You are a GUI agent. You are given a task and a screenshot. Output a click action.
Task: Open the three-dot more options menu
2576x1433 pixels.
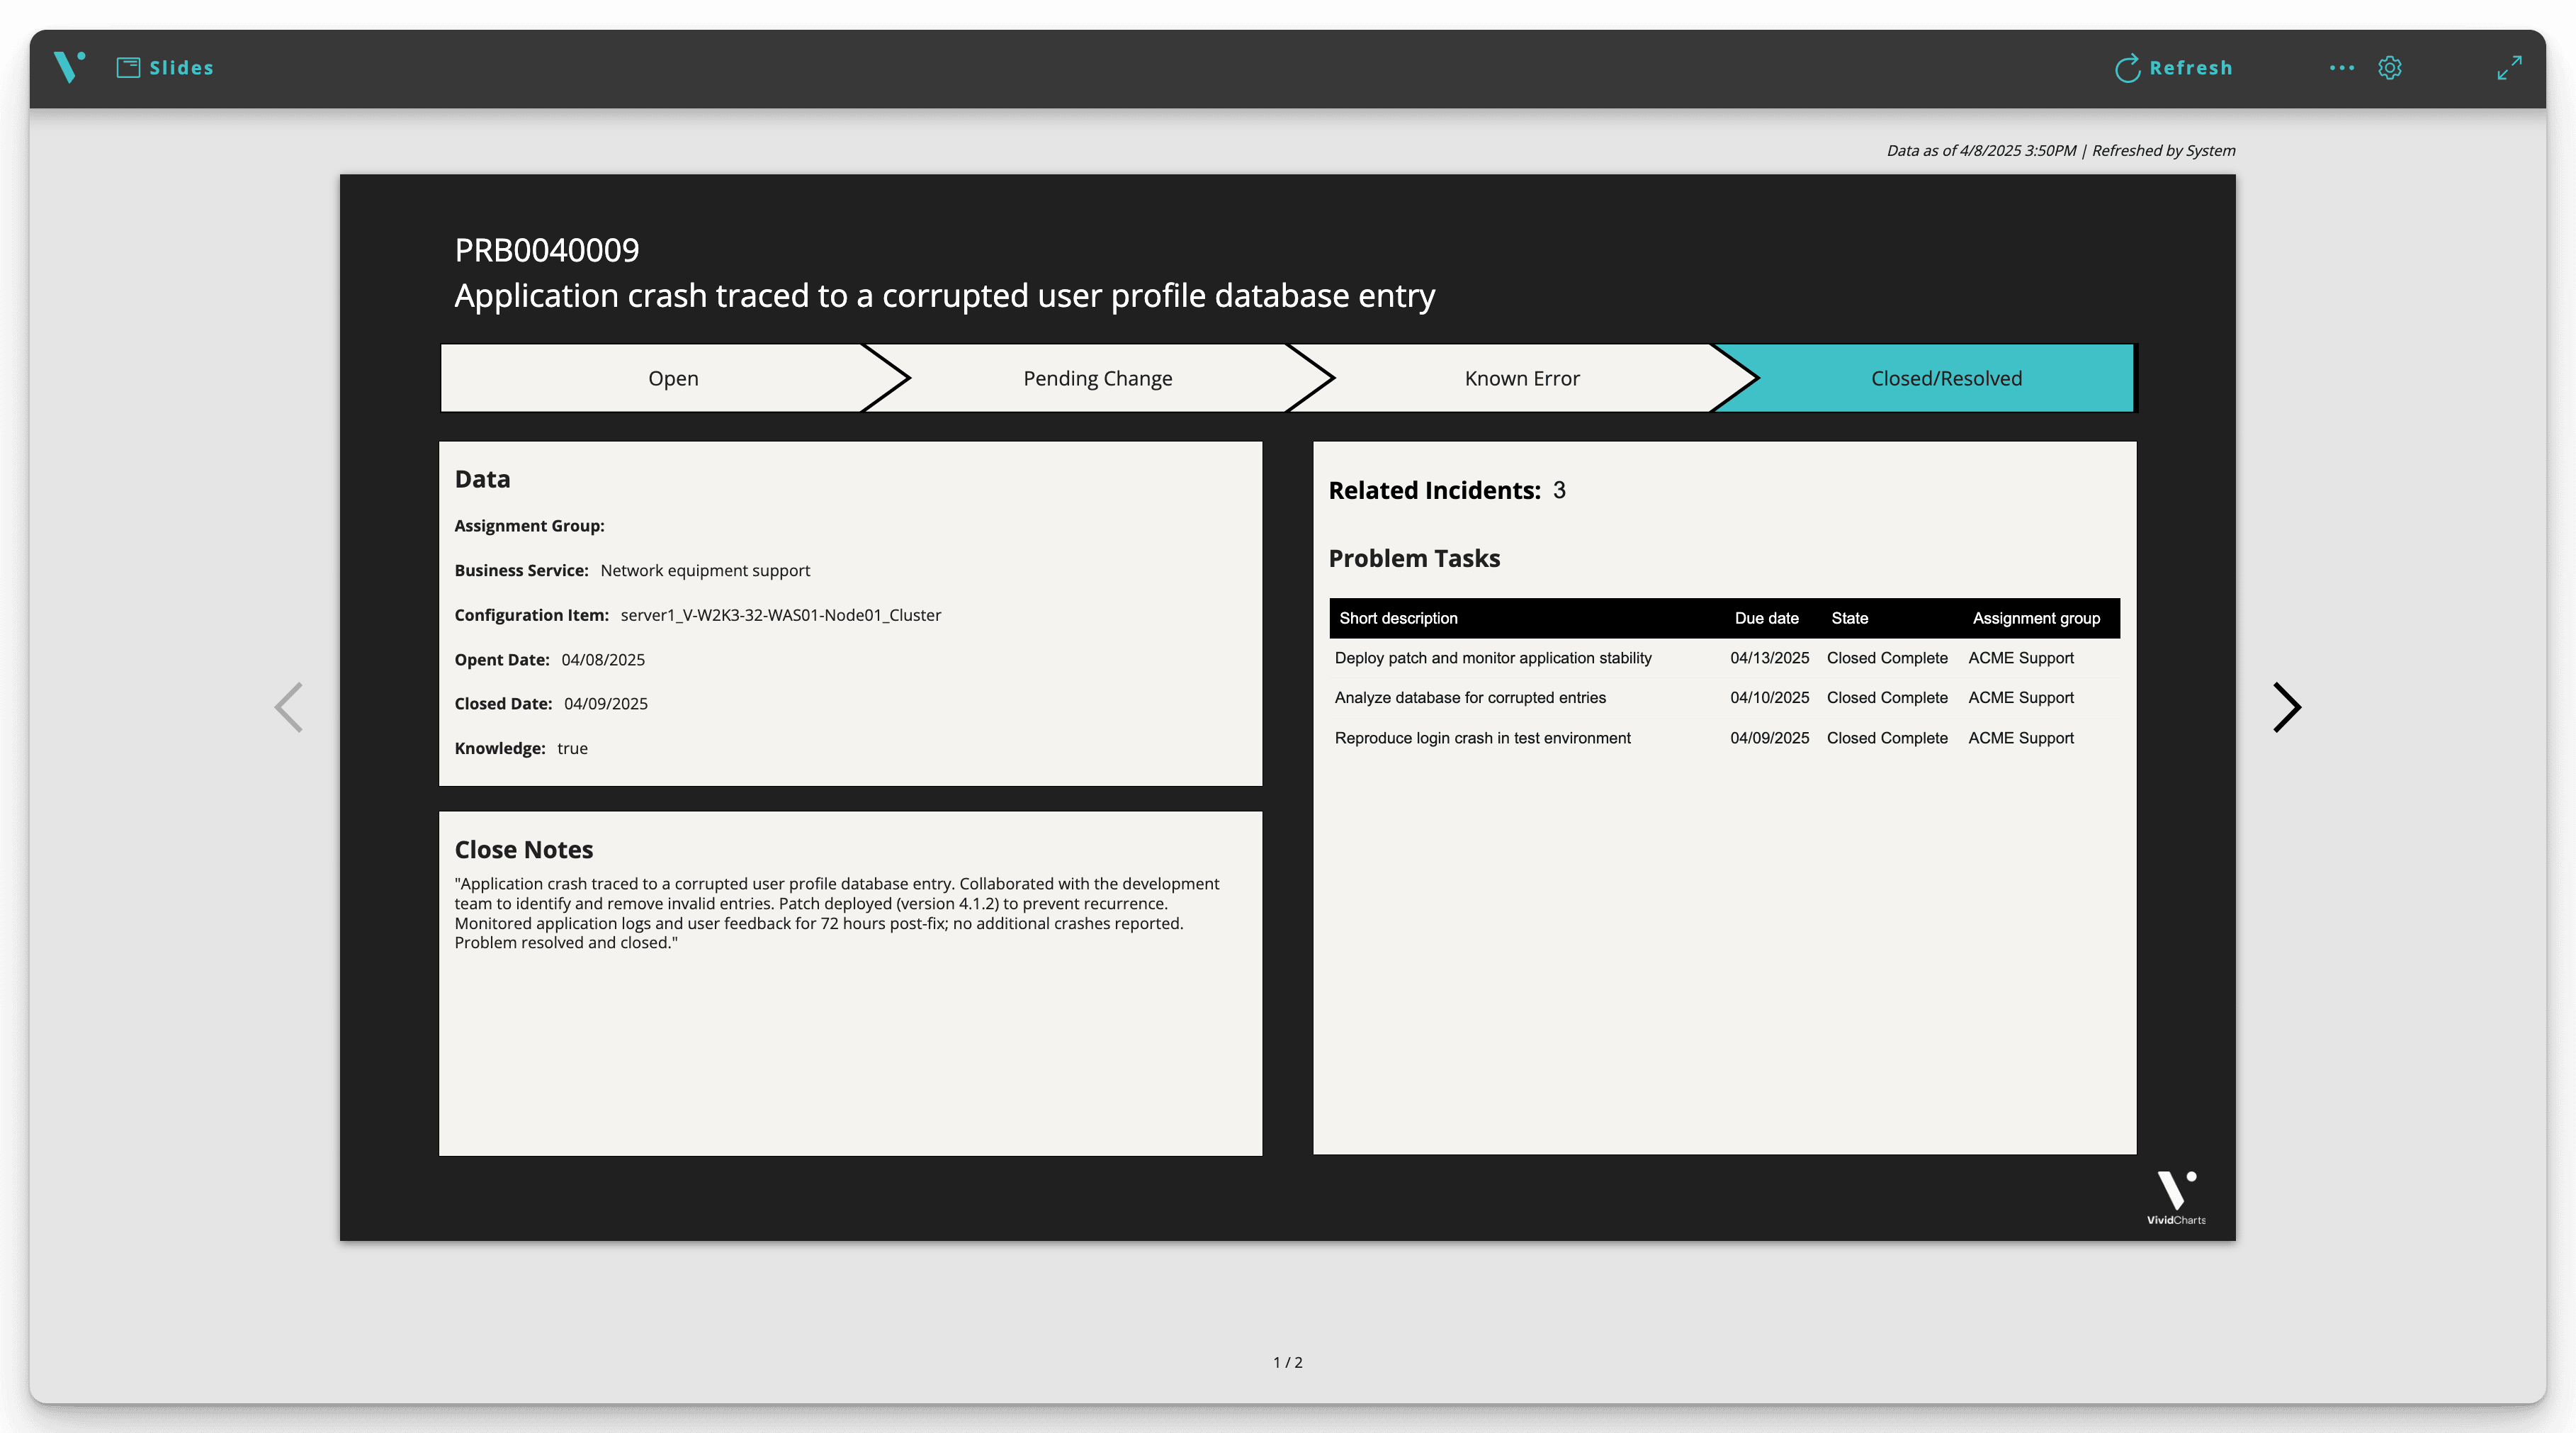coord(2341,68)
